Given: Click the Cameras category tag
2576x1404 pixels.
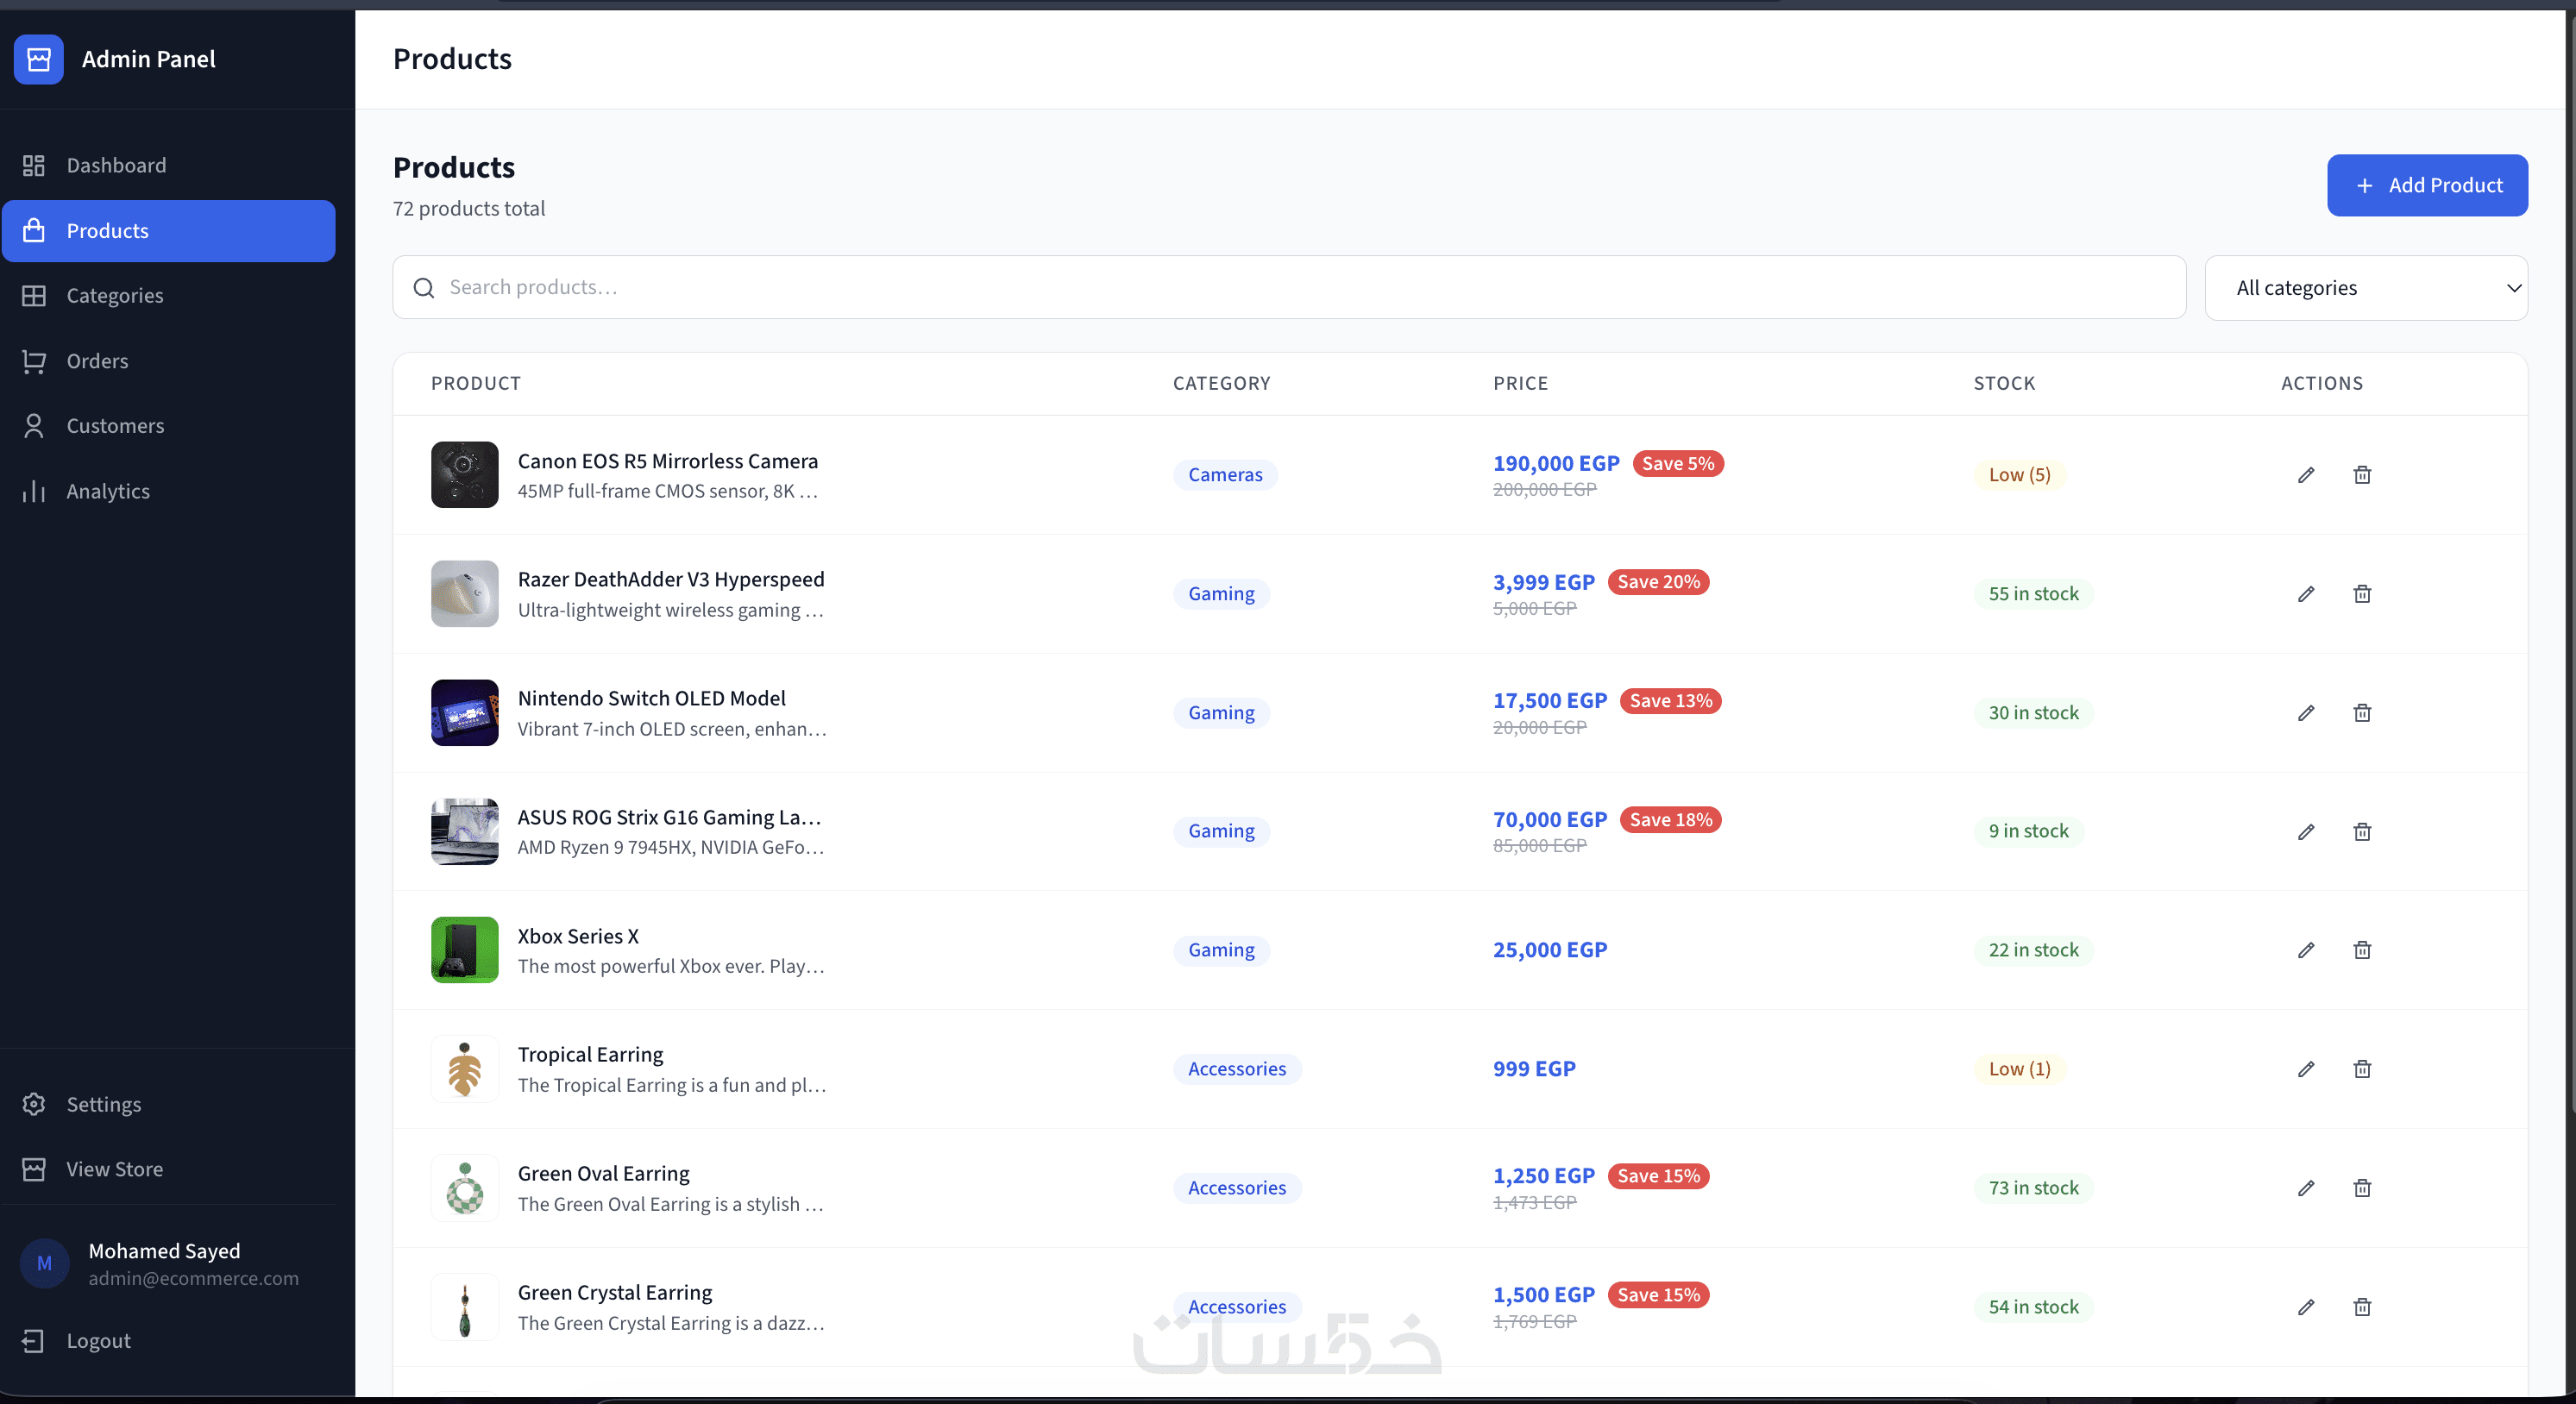Looking at the screenshot, I should [1225, 475].
